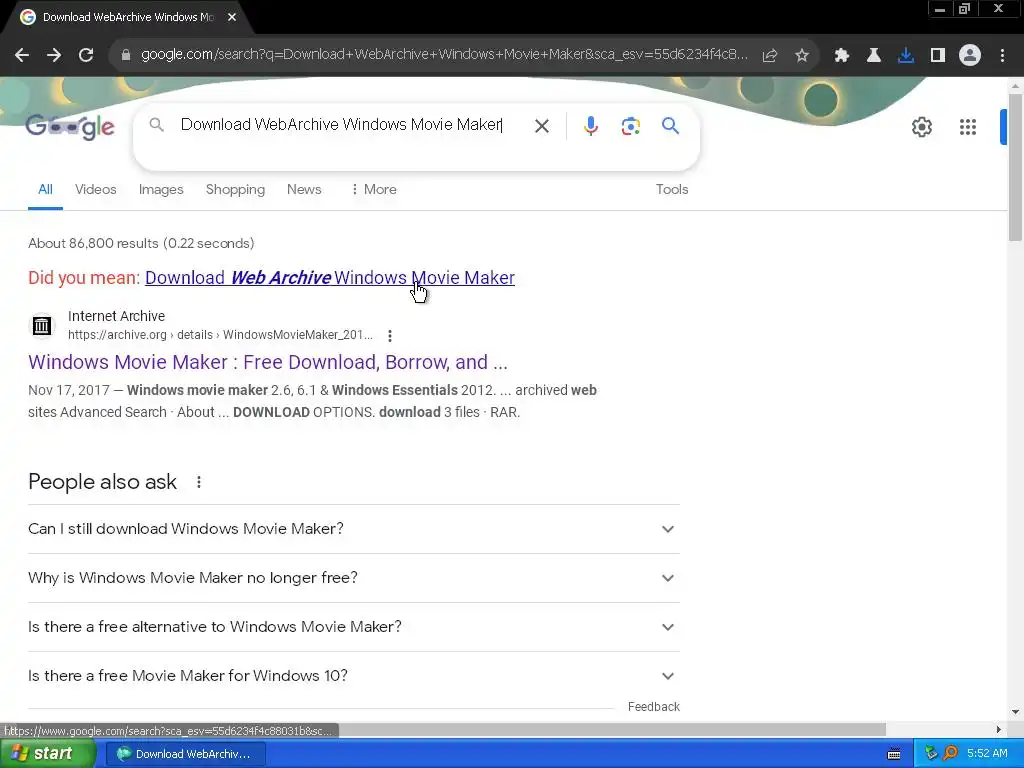The height and width of the screenshot is (768, 1024).
Task: Click the horizontal scrollbar right arrow
Action: pos(999,729)
